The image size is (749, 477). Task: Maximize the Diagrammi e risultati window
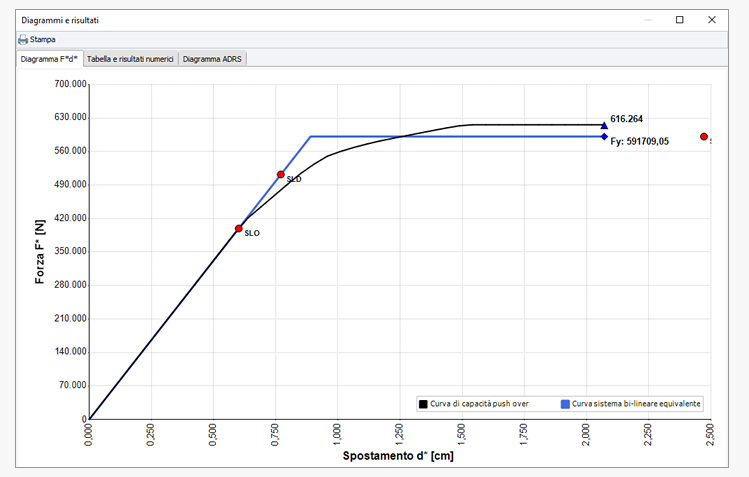tap(679, 19)
